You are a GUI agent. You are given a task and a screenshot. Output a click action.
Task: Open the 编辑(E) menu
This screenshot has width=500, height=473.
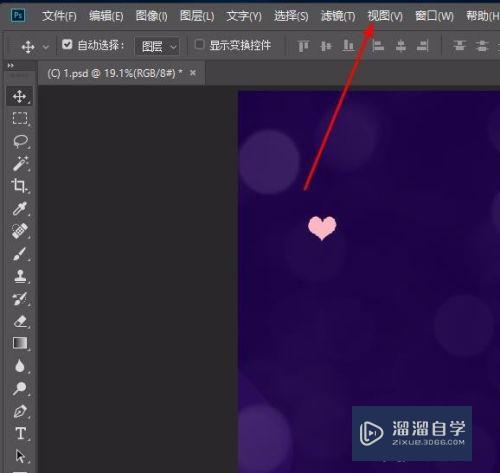[106, 16]
